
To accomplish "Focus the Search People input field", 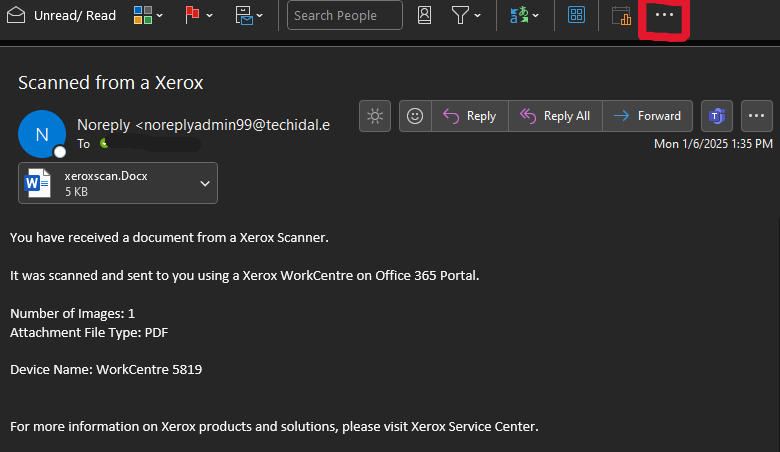I will [x=345, y=15].
